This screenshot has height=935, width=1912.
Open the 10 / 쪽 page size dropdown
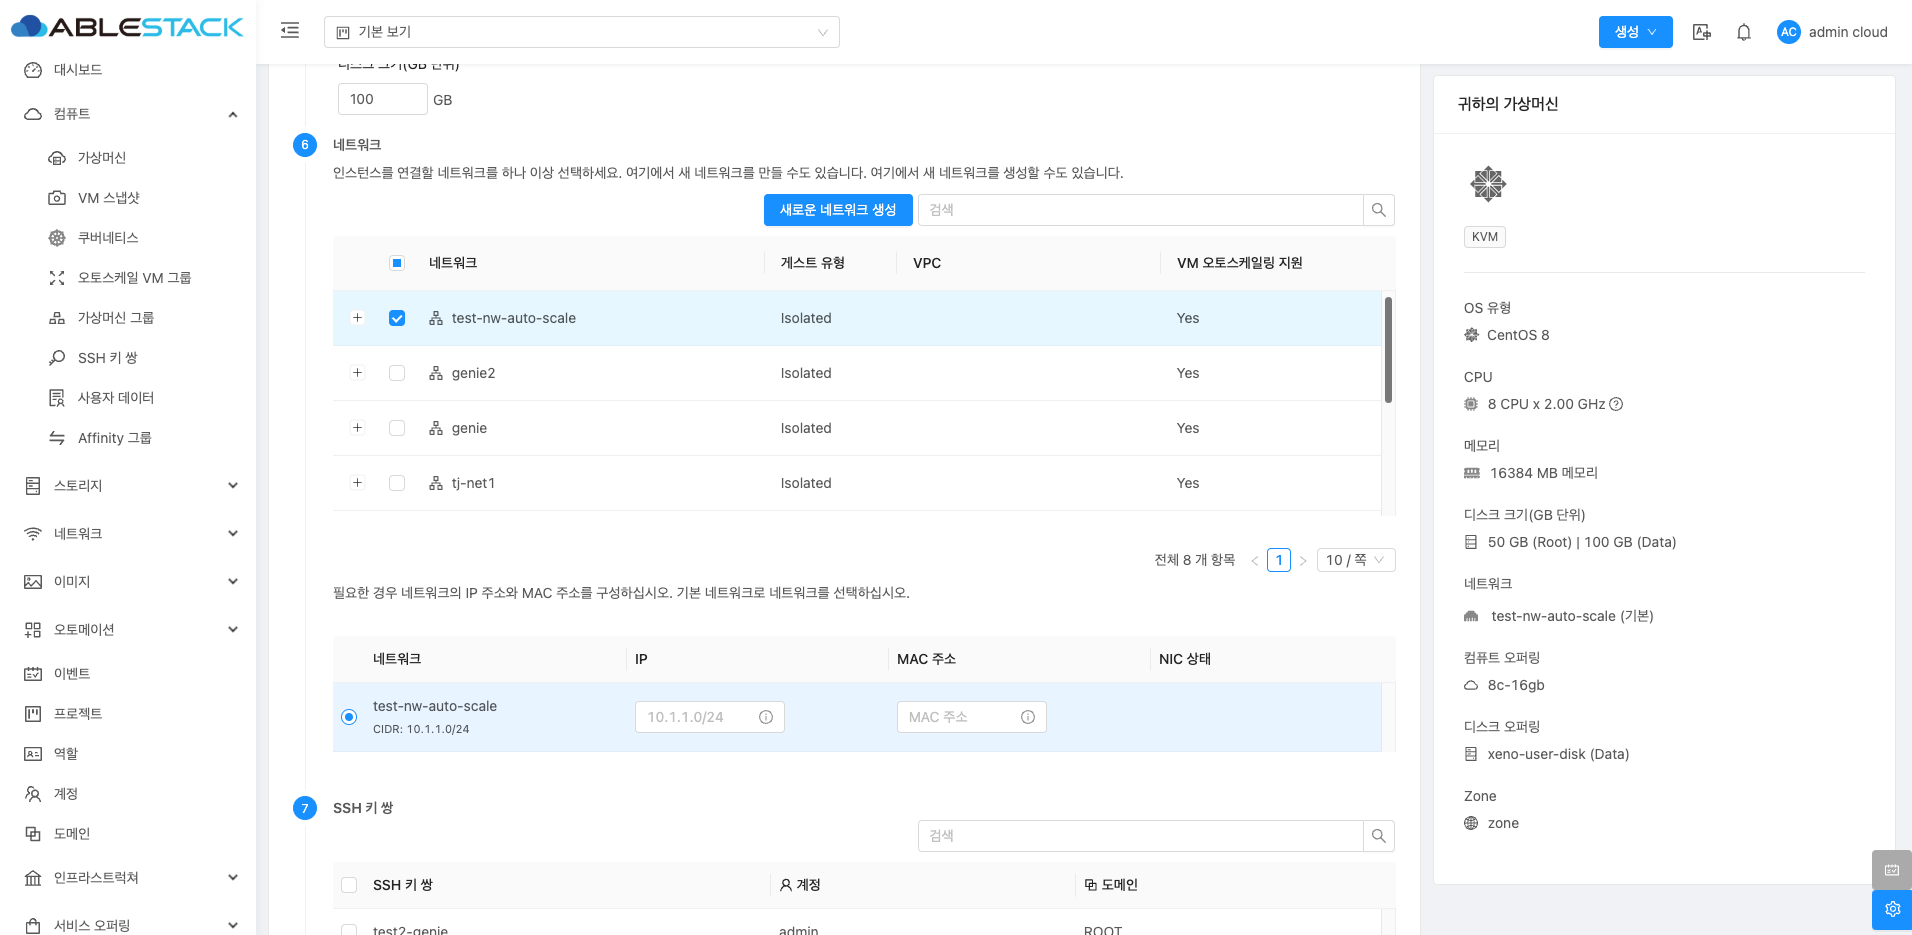(x=1355, y=560)
